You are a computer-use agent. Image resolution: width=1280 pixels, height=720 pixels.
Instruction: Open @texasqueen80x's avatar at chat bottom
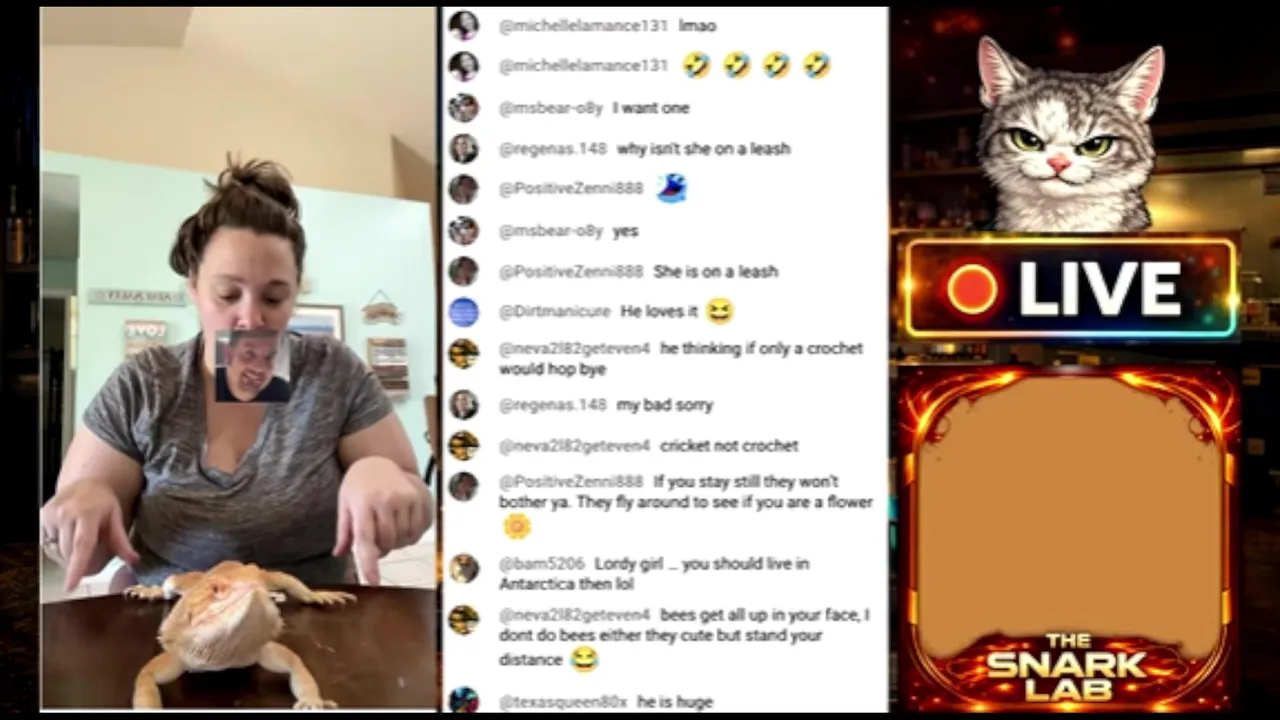click(463, 699)
